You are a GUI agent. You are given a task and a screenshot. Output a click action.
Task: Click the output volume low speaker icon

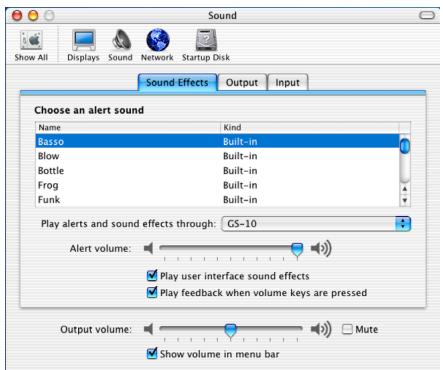(149, 329)
